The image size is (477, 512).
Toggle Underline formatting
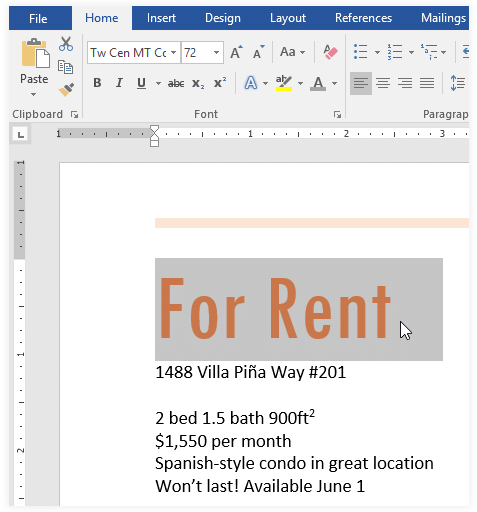coord(141,83)
